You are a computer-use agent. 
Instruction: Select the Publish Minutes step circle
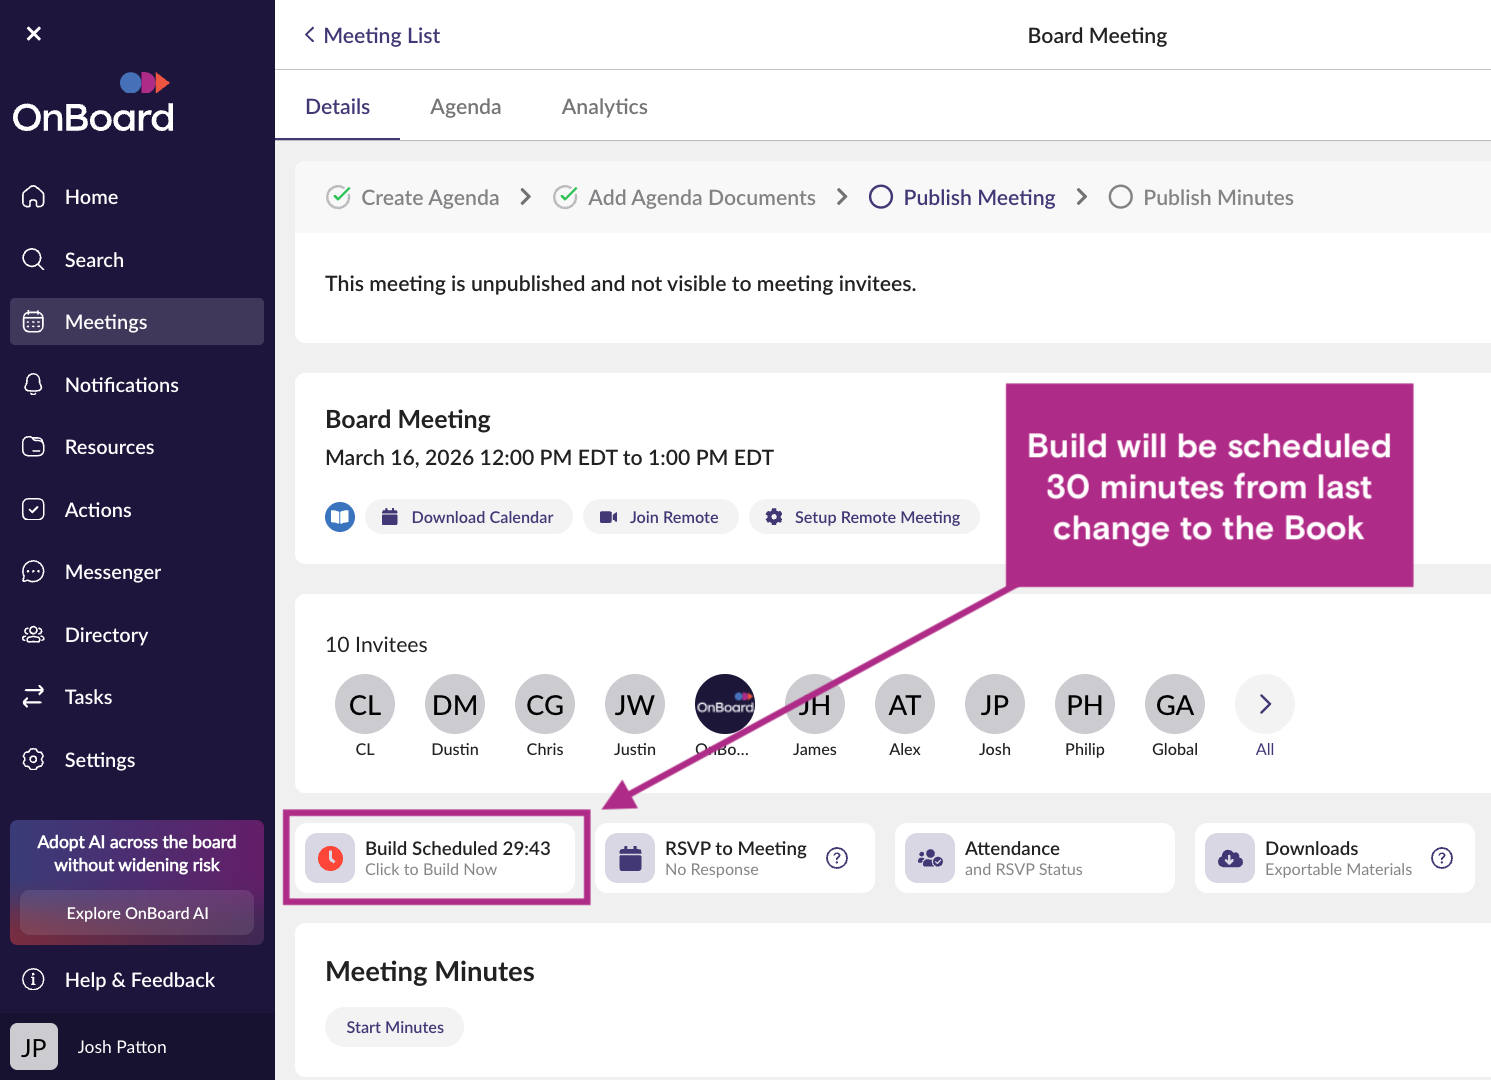1120,197
